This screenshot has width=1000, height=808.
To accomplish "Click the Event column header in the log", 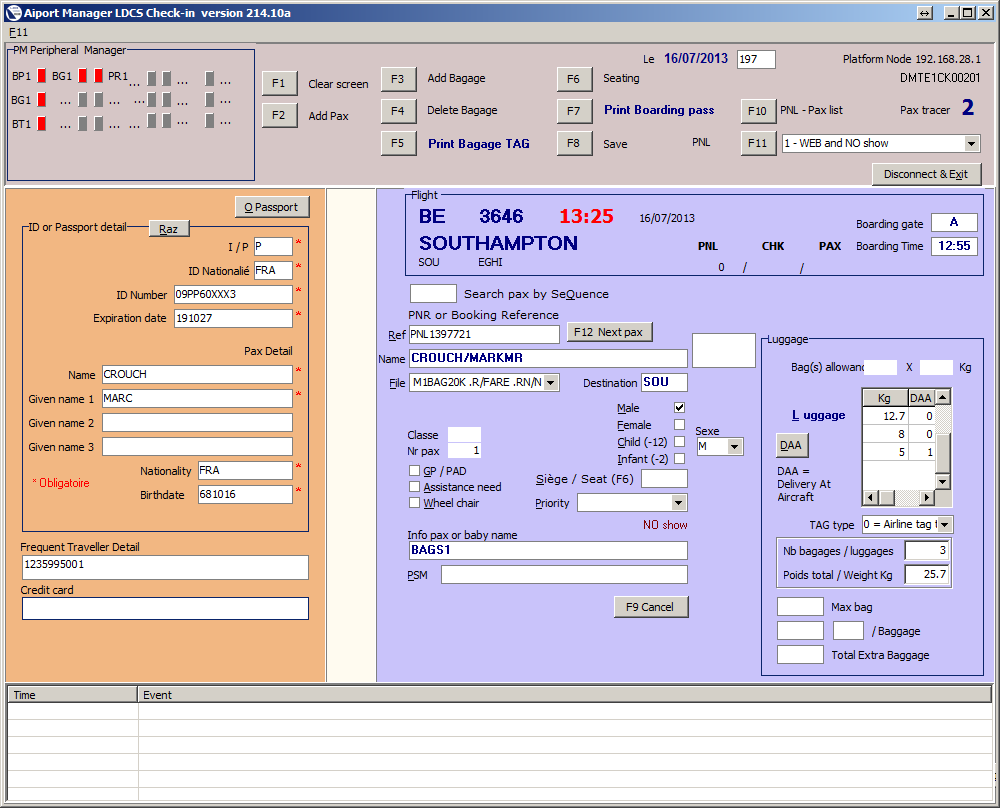I will [158, 695].
